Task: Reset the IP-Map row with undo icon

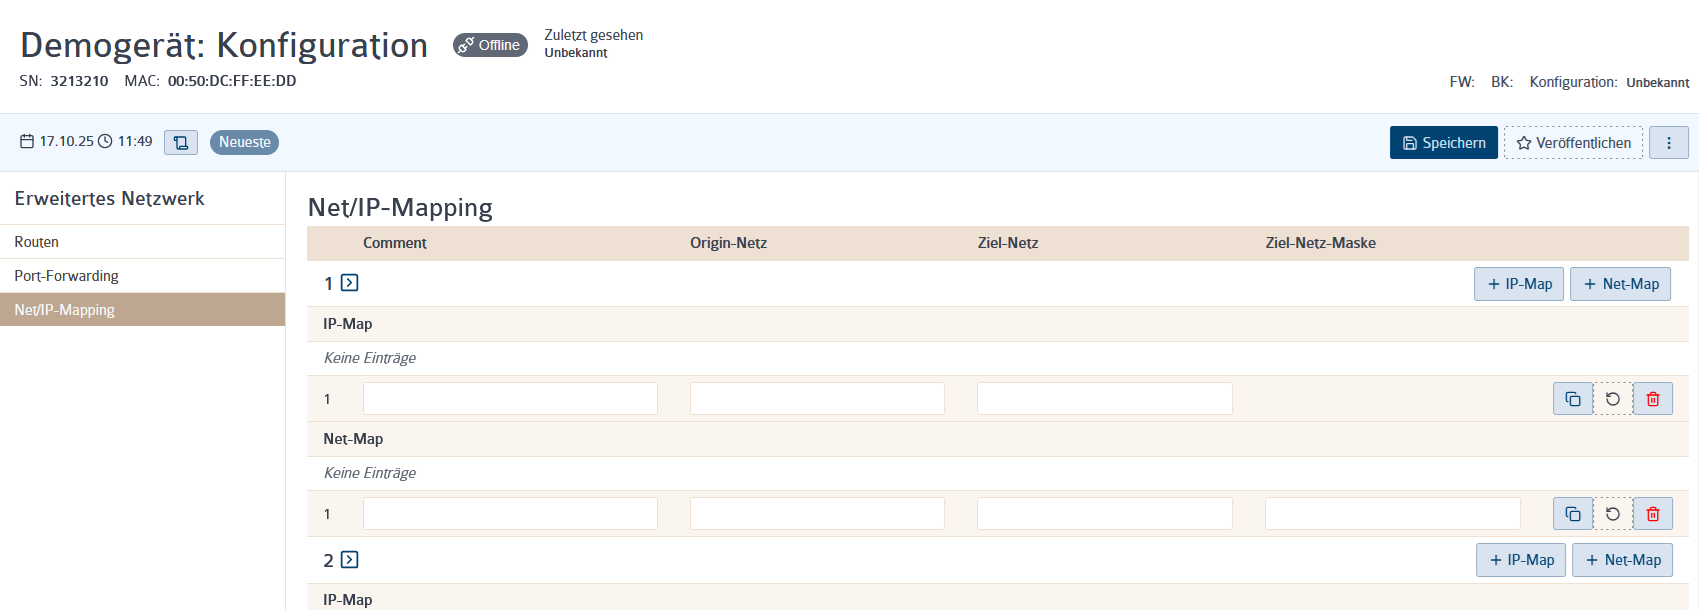Action: [1613, 399]
